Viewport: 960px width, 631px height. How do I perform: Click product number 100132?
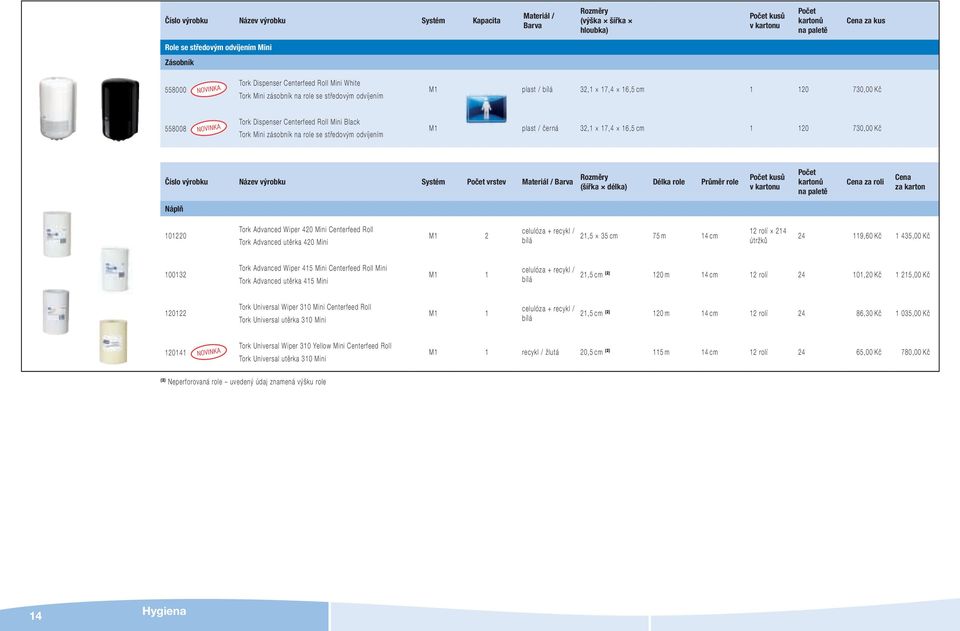point(176,275)
